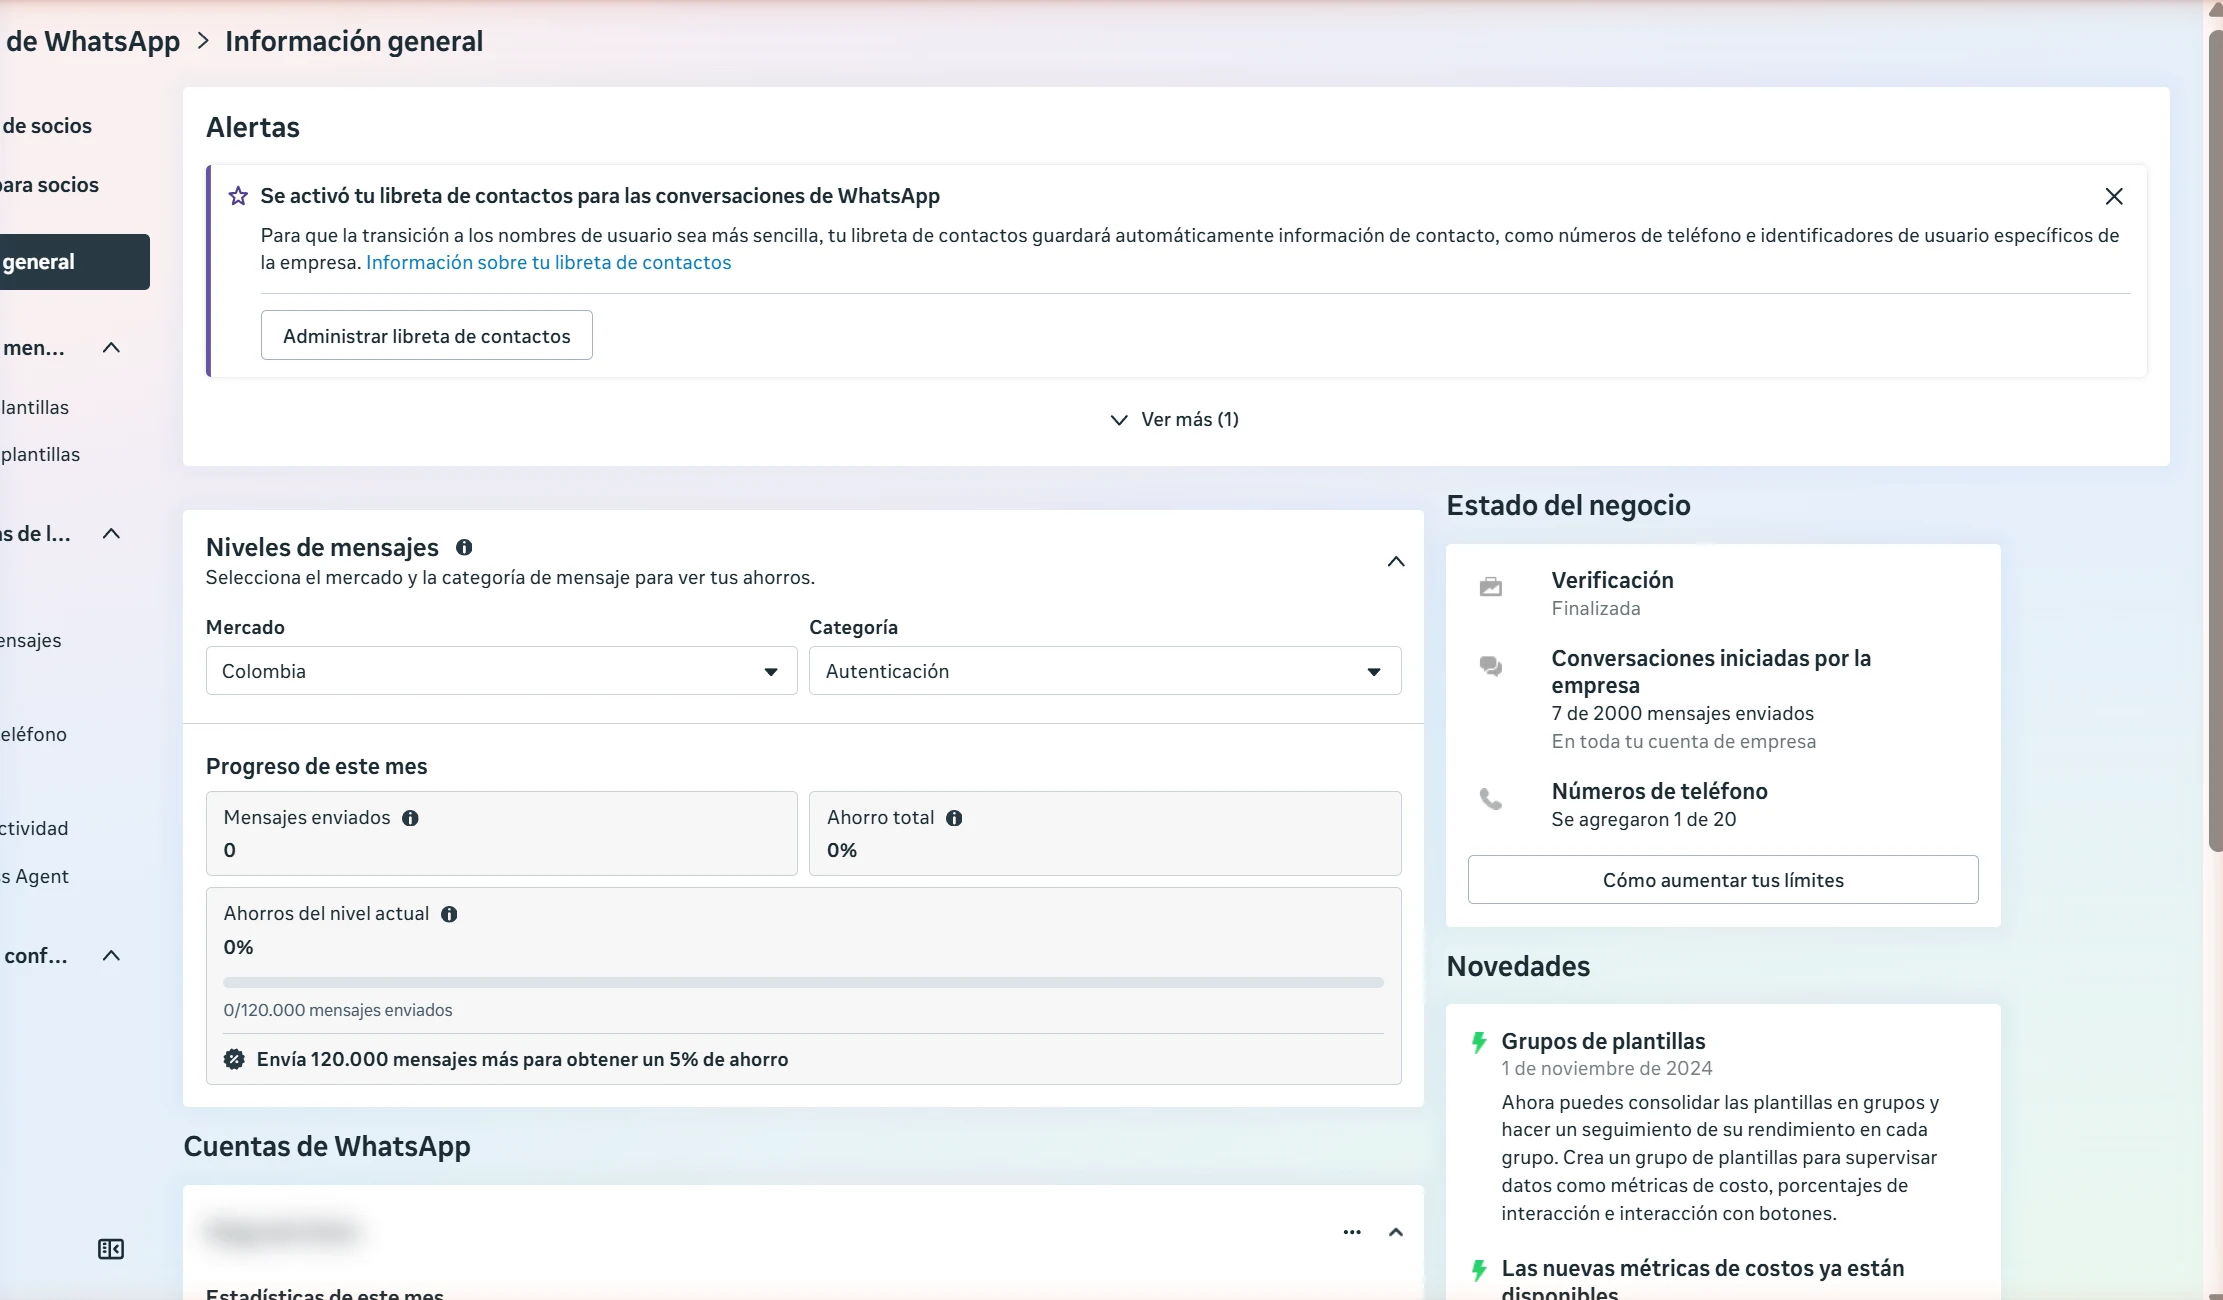This screenshot has height=1300, width=2223.
Task: Collapse the Niveles de mensajes card
Action: click(1396, 562)
